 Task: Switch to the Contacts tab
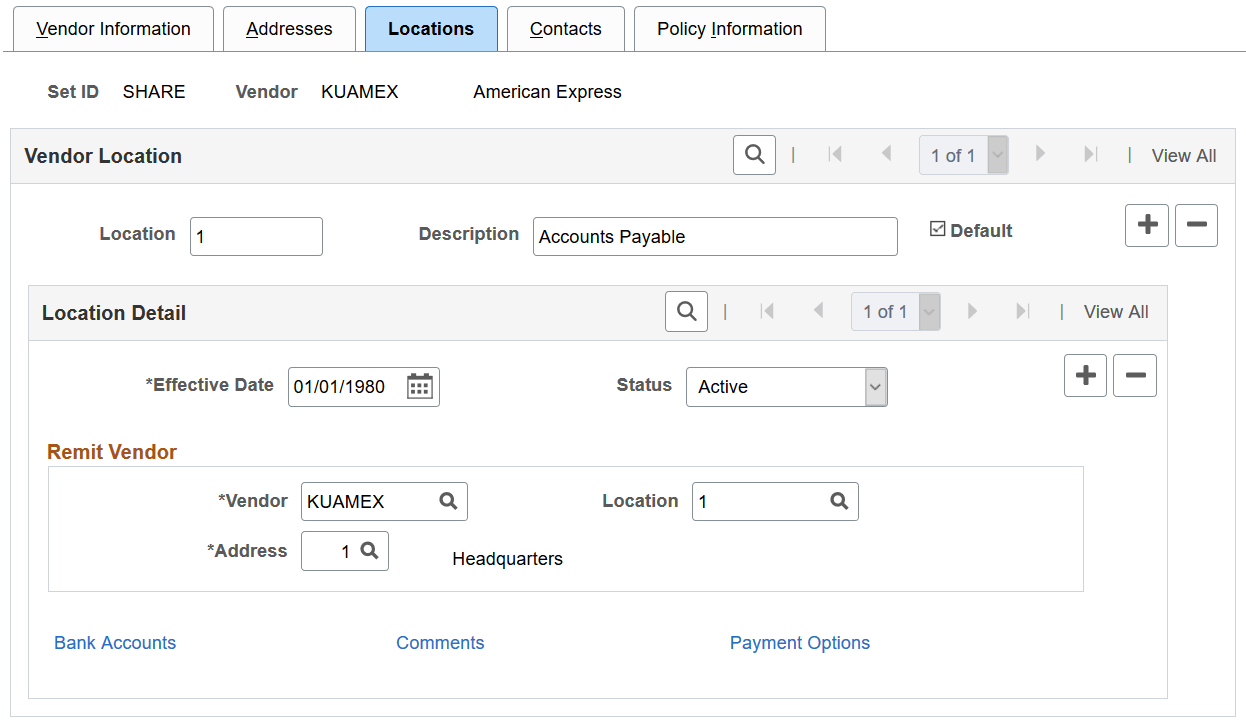pos(565,28)
